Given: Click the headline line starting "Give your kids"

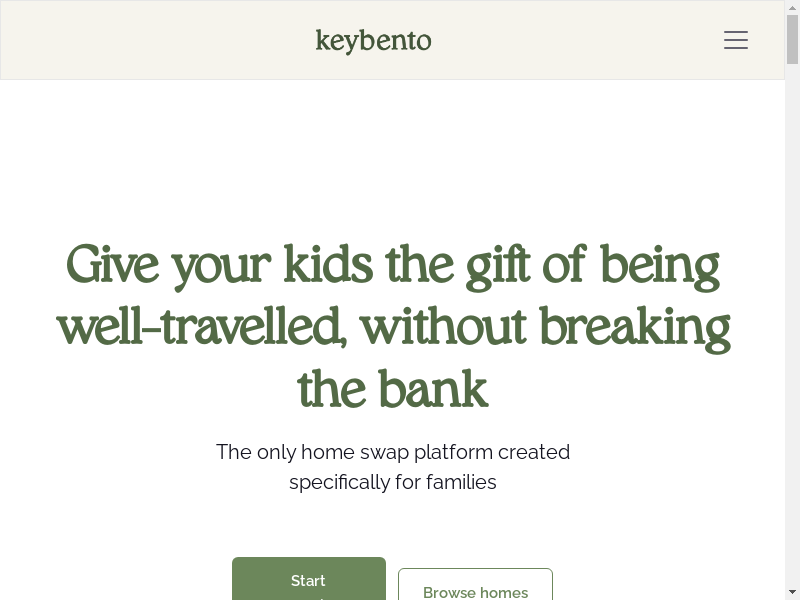Looking at the screenshot, I should coord(392,265).
